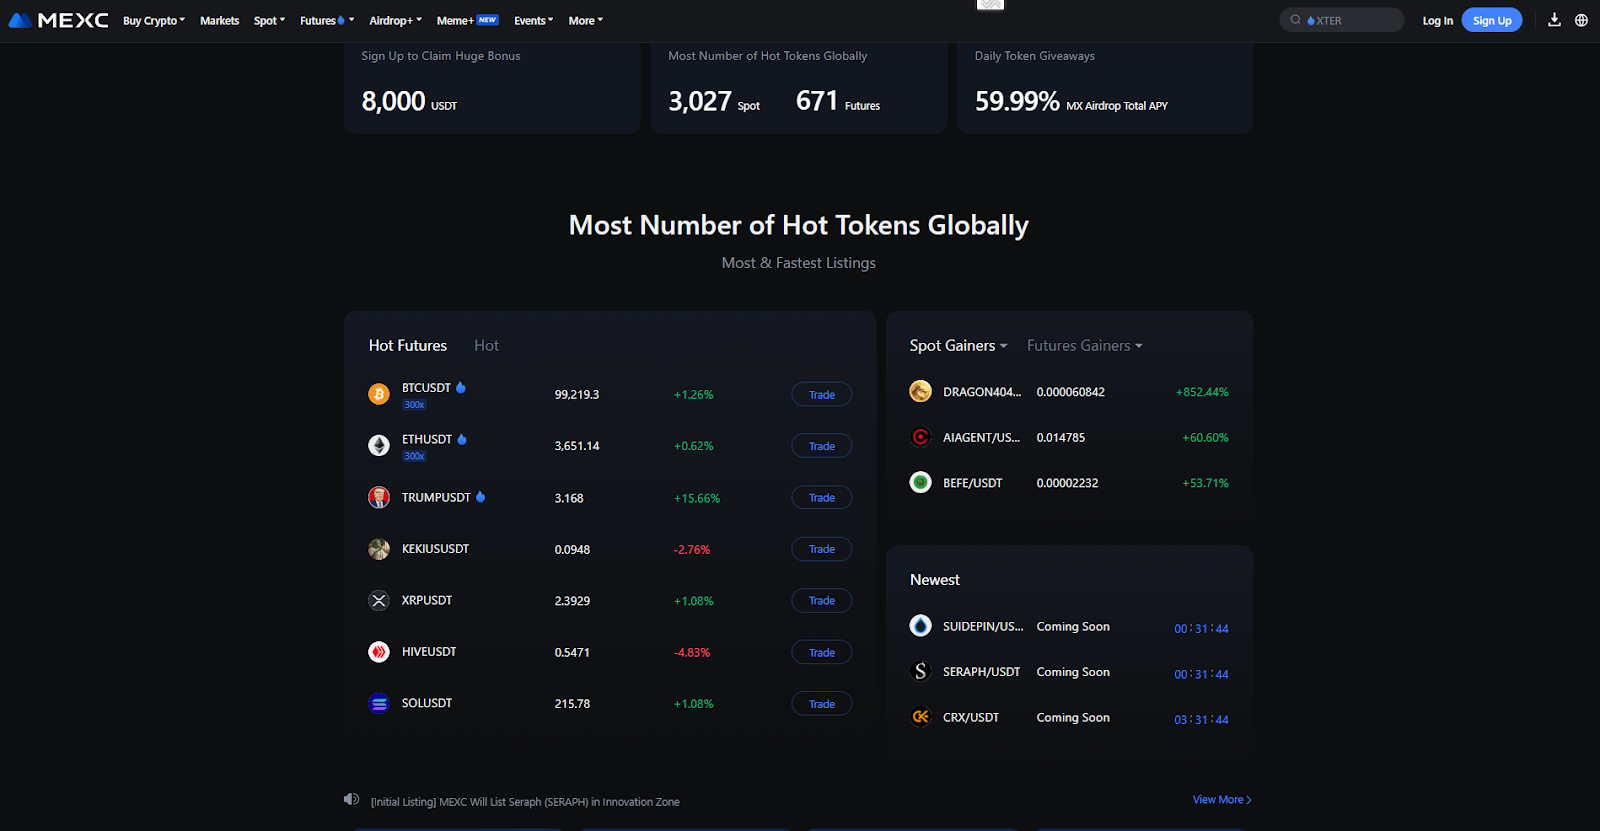This screenshot has height=831, width=1600.
Task: Click the hot flame icon beside BTCUSDT
Action: point(461,387)
